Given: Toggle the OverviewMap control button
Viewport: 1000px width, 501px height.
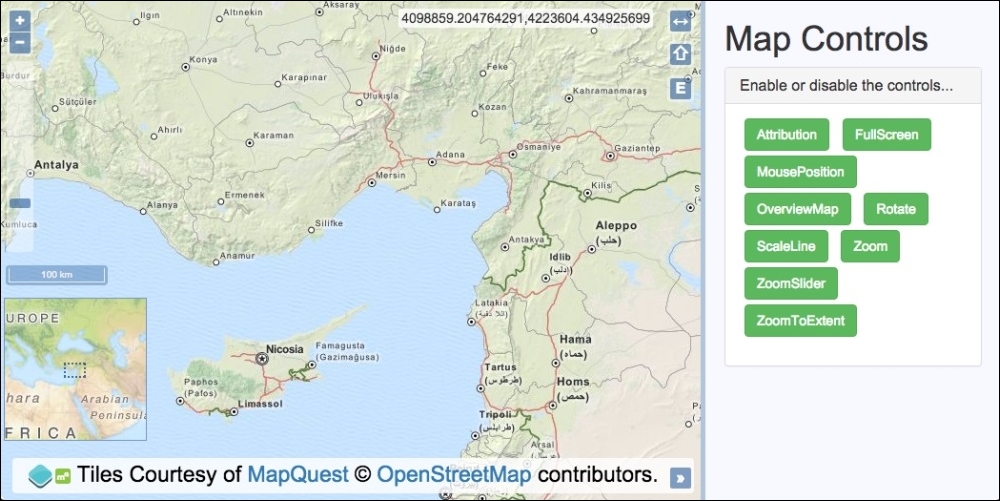Looking at the screenshot, I should [797, 209].
